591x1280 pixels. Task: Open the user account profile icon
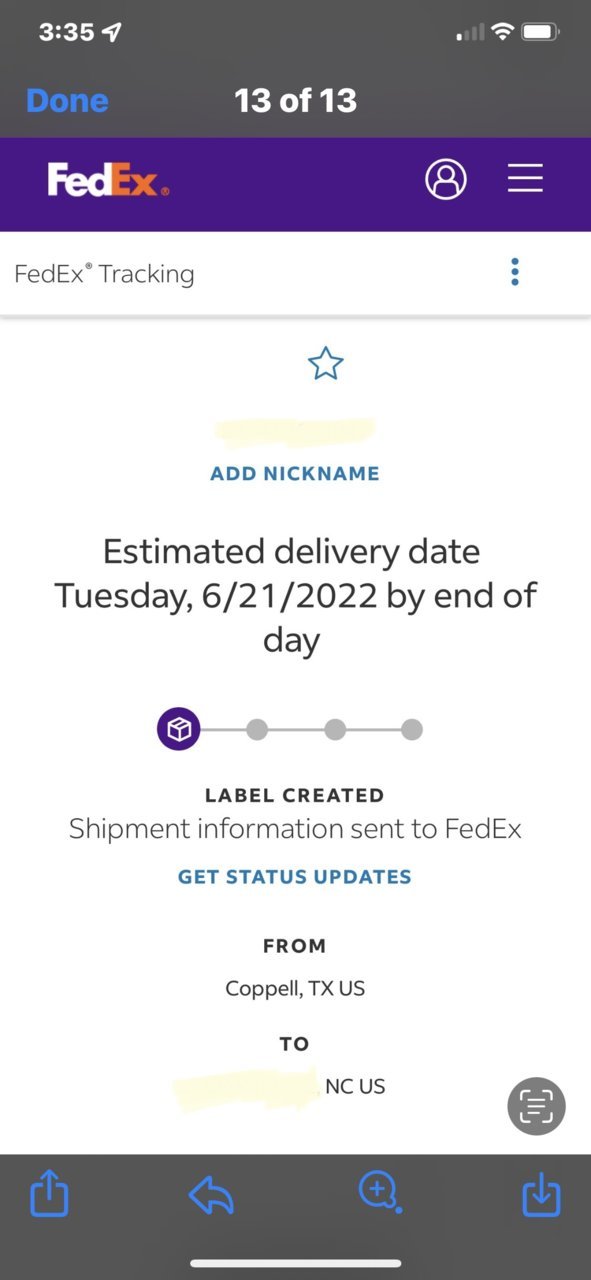click(x=446, y=179)
